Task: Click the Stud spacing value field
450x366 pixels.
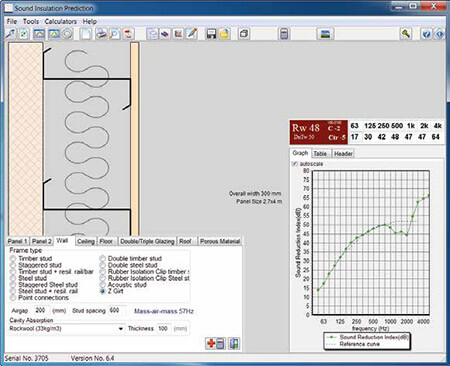Action: [116, 310]
